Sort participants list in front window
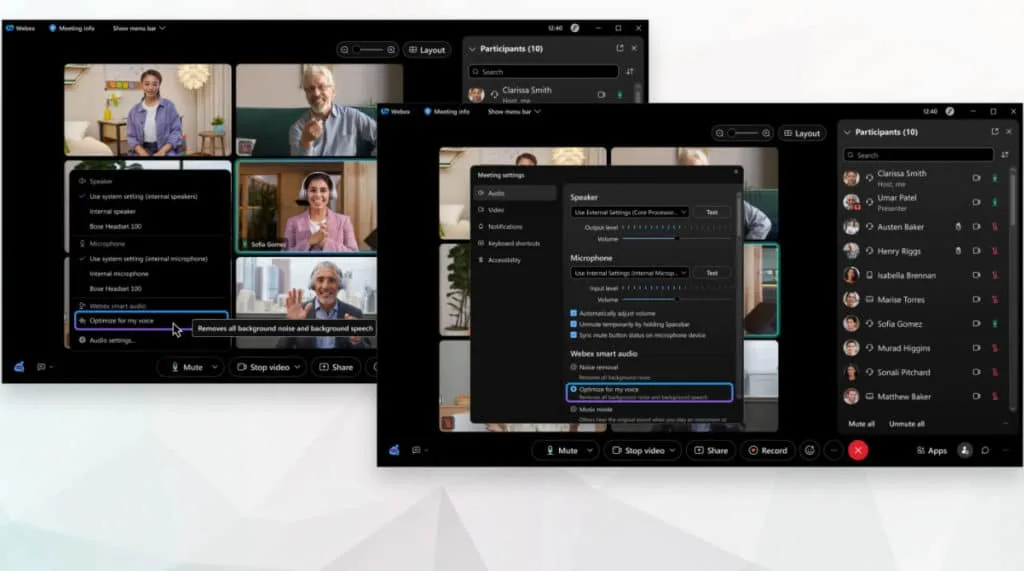Viewport: 1024px width, 571px height. [1004, 155]
